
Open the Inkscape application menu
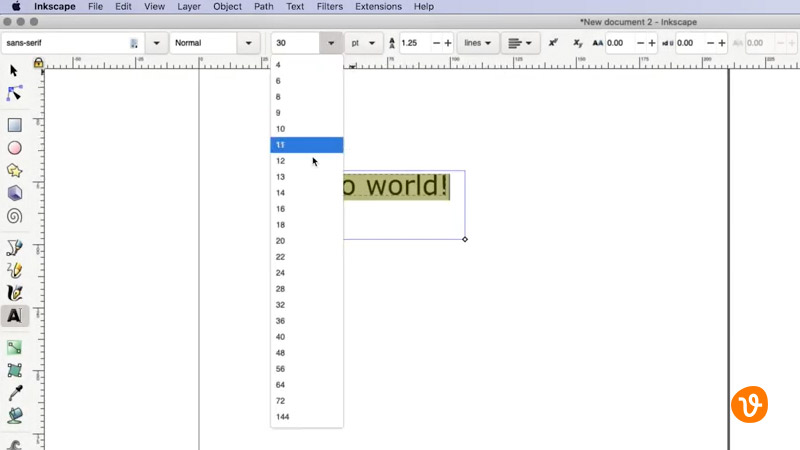tap(55, 7)
